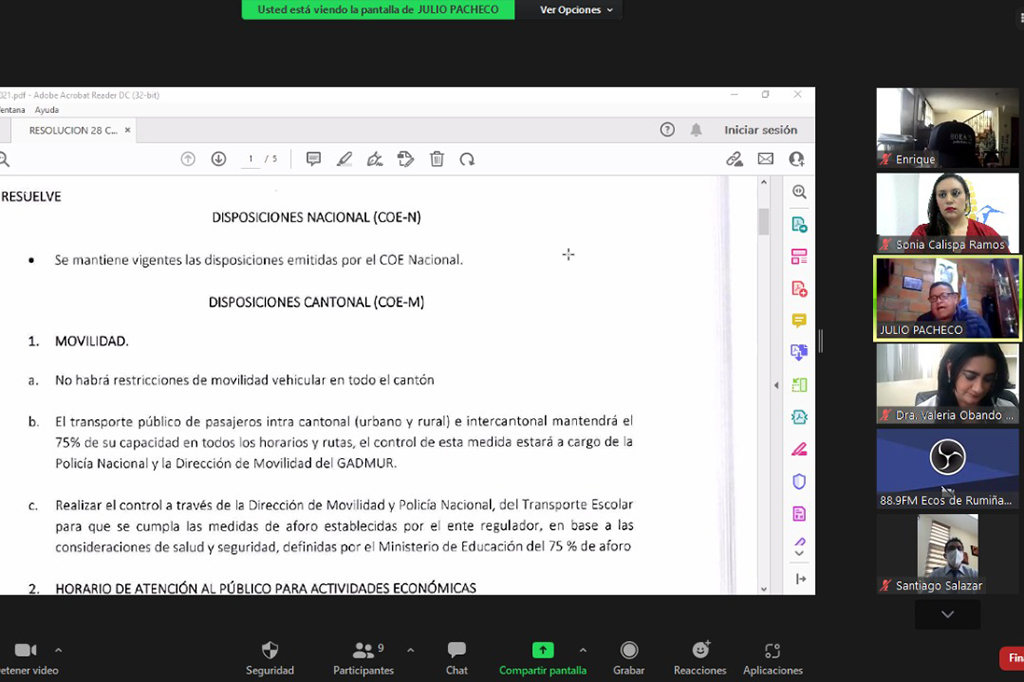
Task: Open the Ayuda menu
Action: pos(47,110)
